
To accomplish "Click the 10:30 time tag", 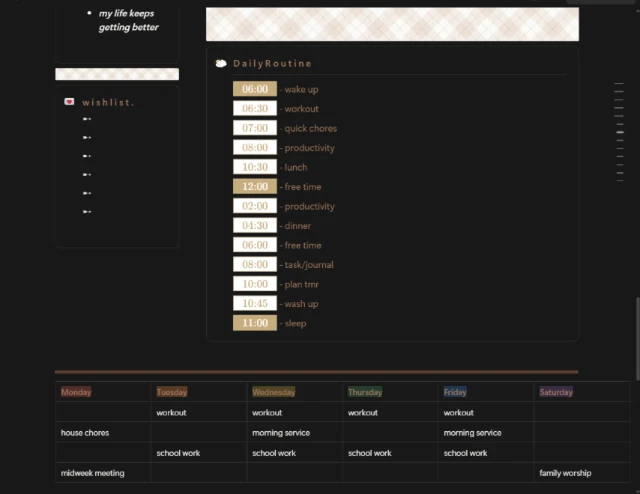I will point(255,167).
